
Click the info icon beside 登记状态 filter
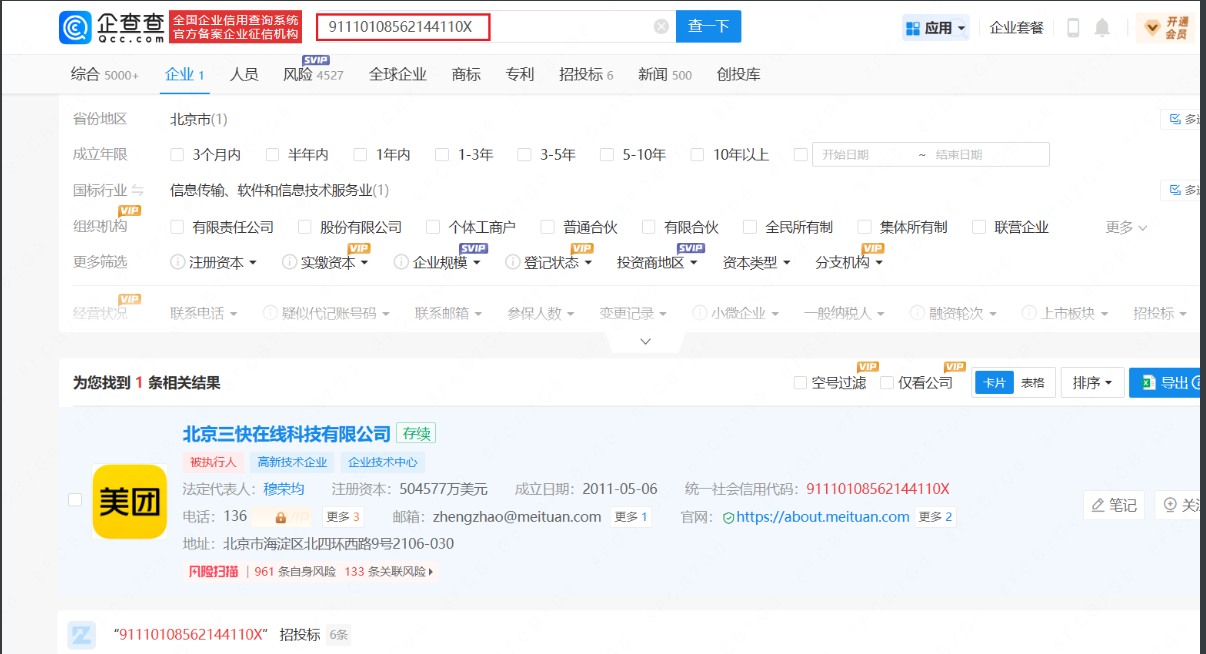pyautogui.click(x=513, y=262)
